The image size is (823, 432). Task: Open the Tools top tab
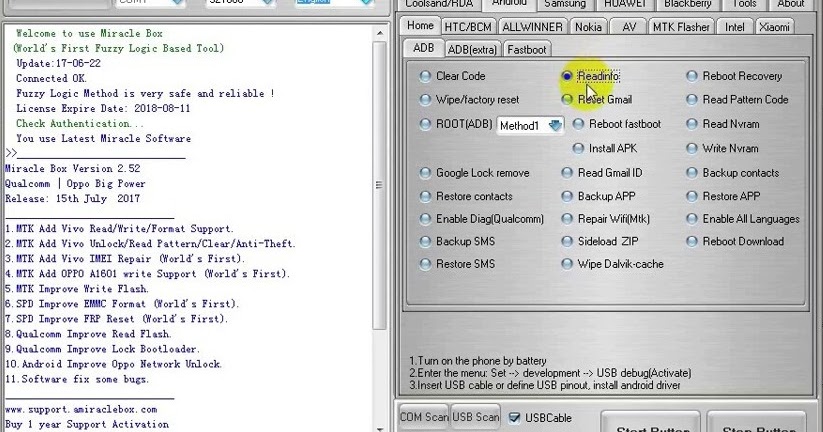click(x=744, y=4)
